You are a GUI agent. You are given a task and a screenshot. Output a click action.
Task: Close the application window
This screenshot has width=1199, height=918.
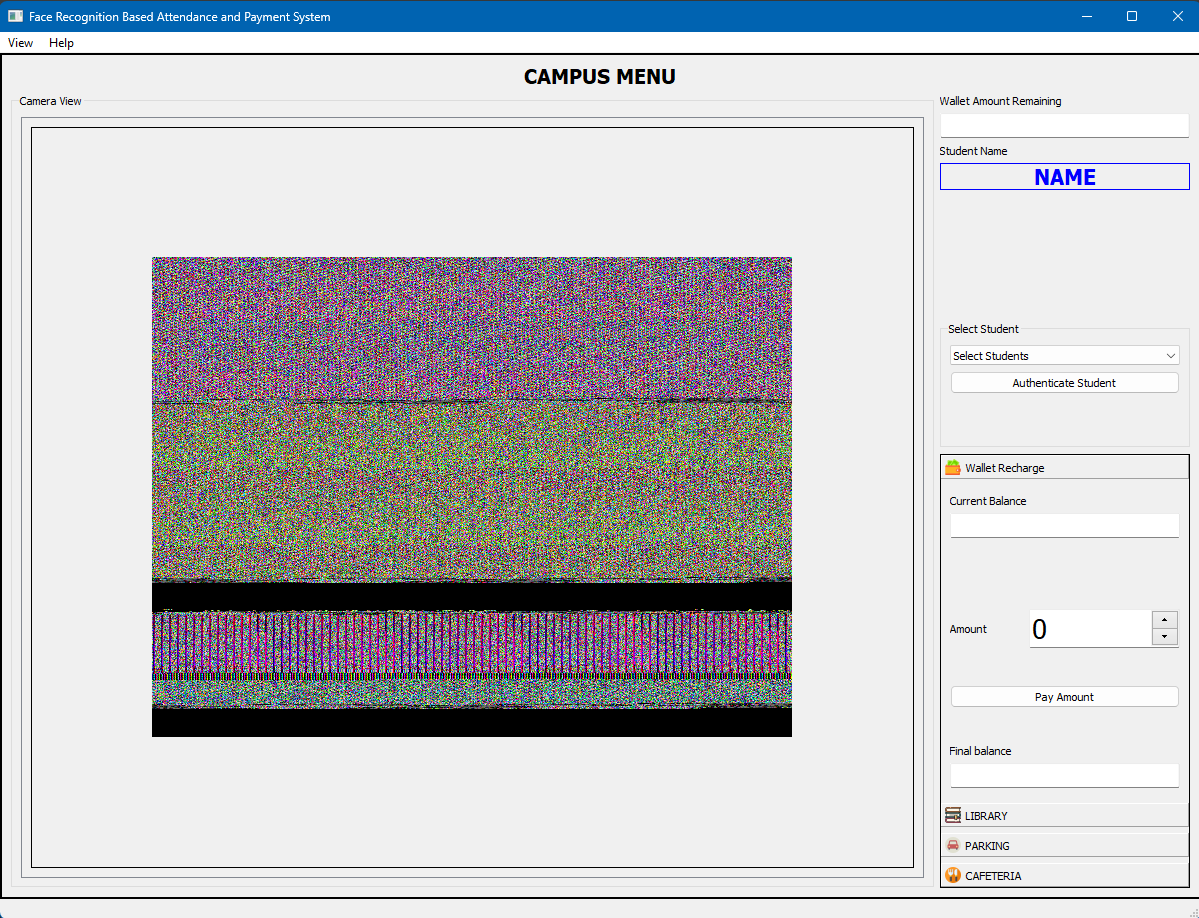pos(1178,16)
